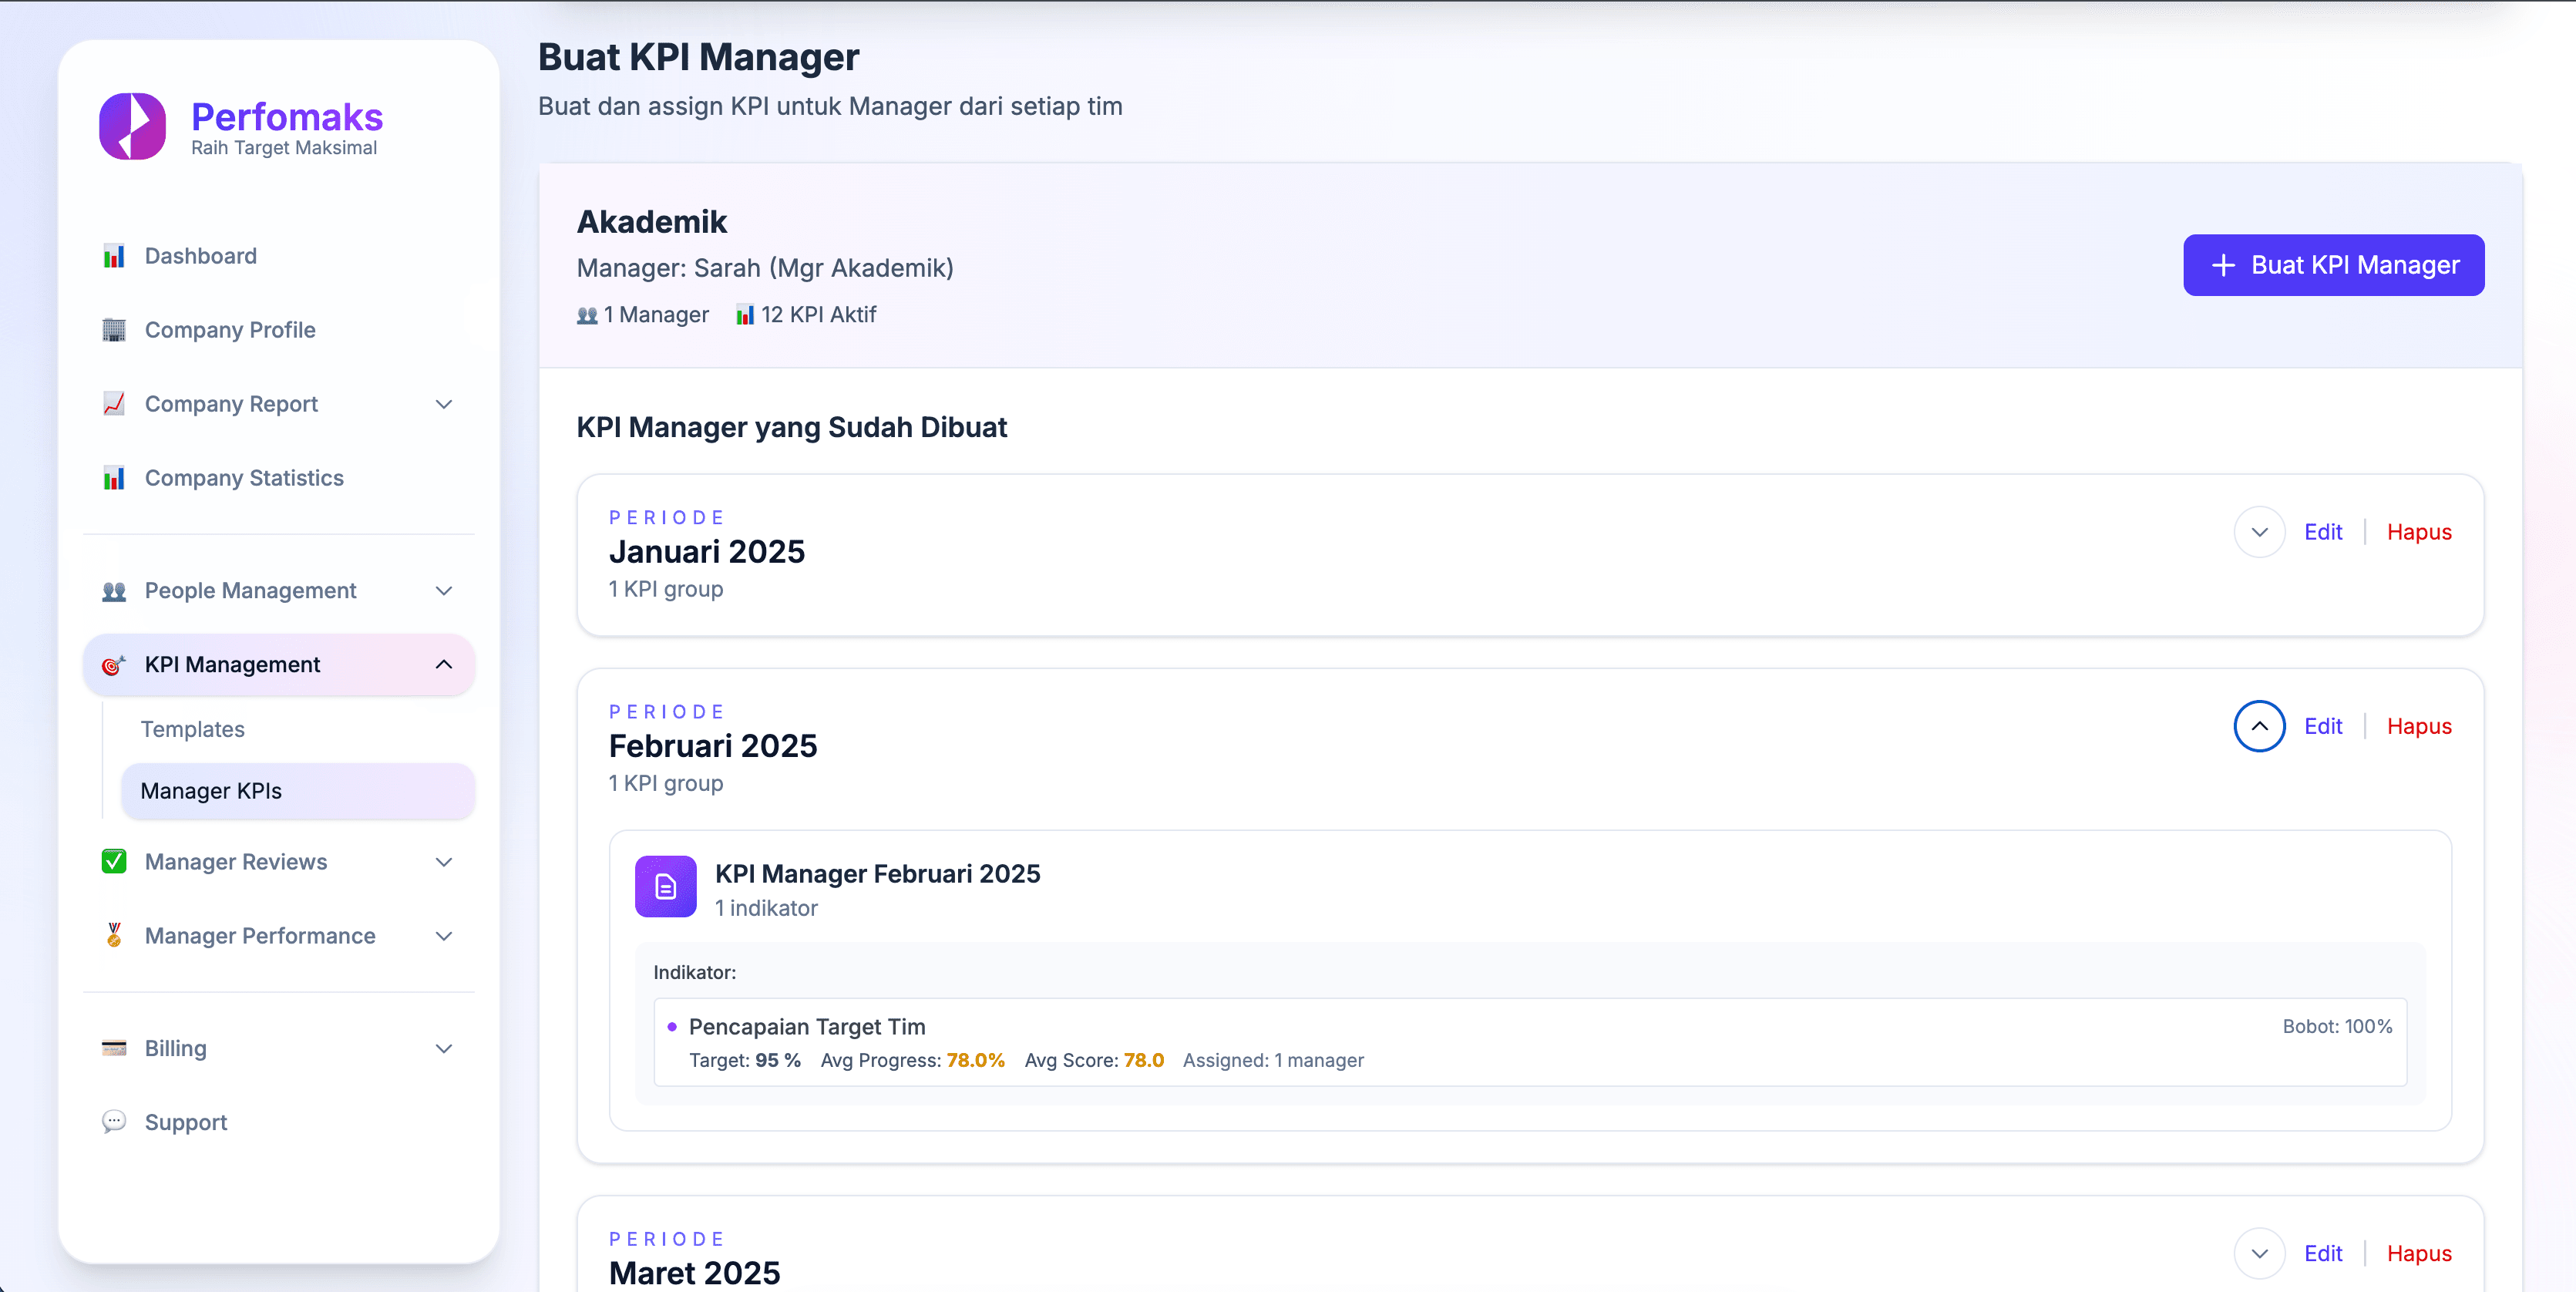The height and width of the screenshot is (1292, 2576).
Task: Expand People Management submenu chevron
Action: point(444,590)
